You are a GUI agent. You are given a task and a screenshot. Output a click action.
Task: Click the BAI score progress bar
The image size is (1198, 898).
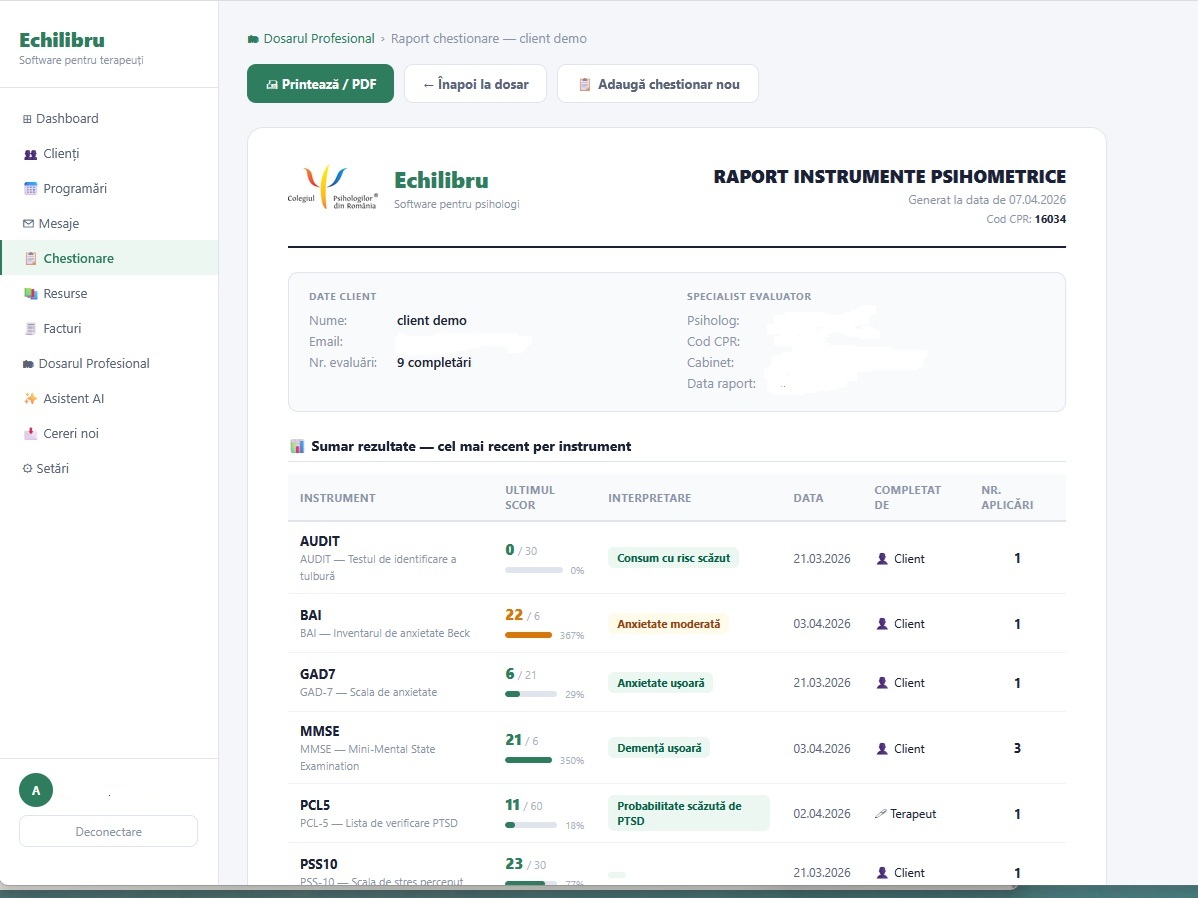click(530, 635)
